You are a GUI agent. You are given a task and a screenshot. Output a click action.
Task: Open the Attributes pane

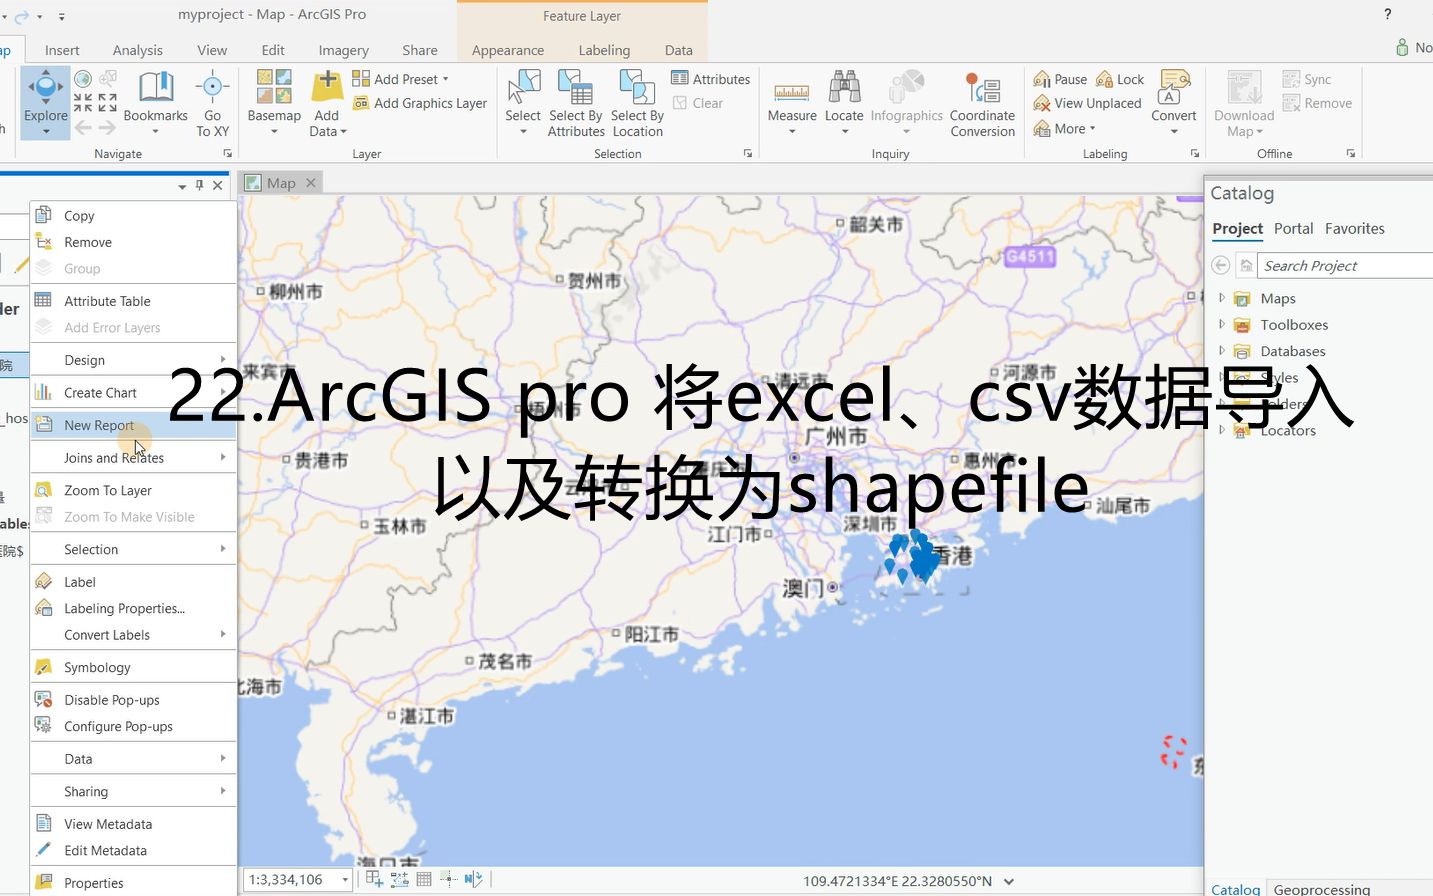[x=711, y=79]
